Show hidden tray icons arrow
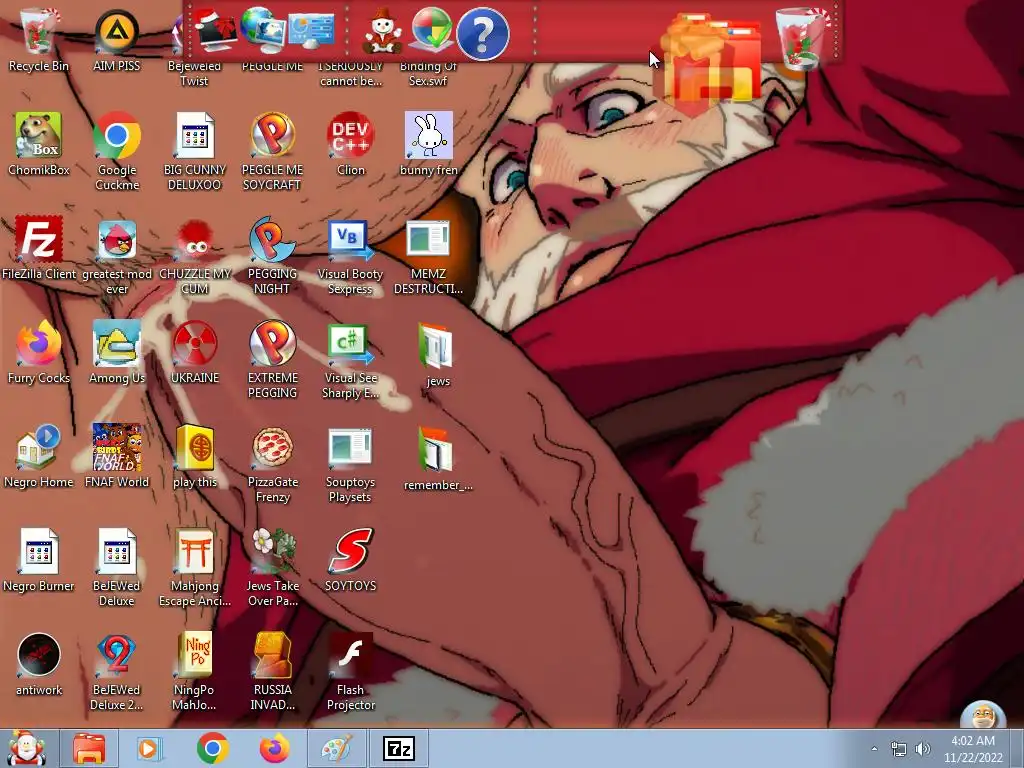Image resolution: width=1024 pixels, height=768 pixels. (x=874, y=748)
